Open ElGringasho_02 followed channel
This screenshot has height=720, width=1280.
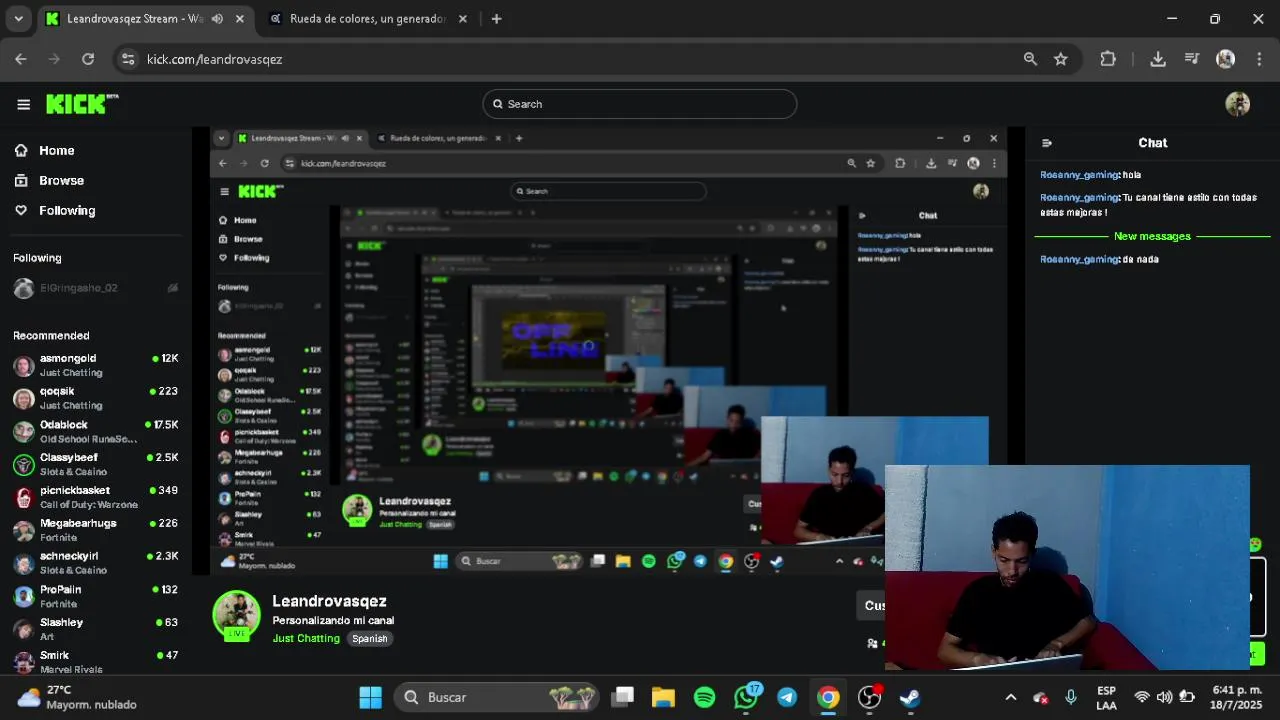click(95, 288)
